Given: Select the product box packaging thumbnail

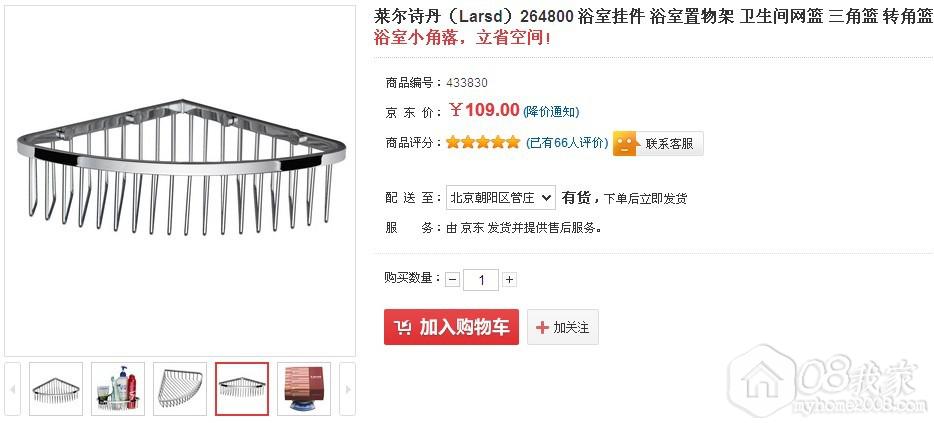Looking at the screenshot, I should point(304,389).
